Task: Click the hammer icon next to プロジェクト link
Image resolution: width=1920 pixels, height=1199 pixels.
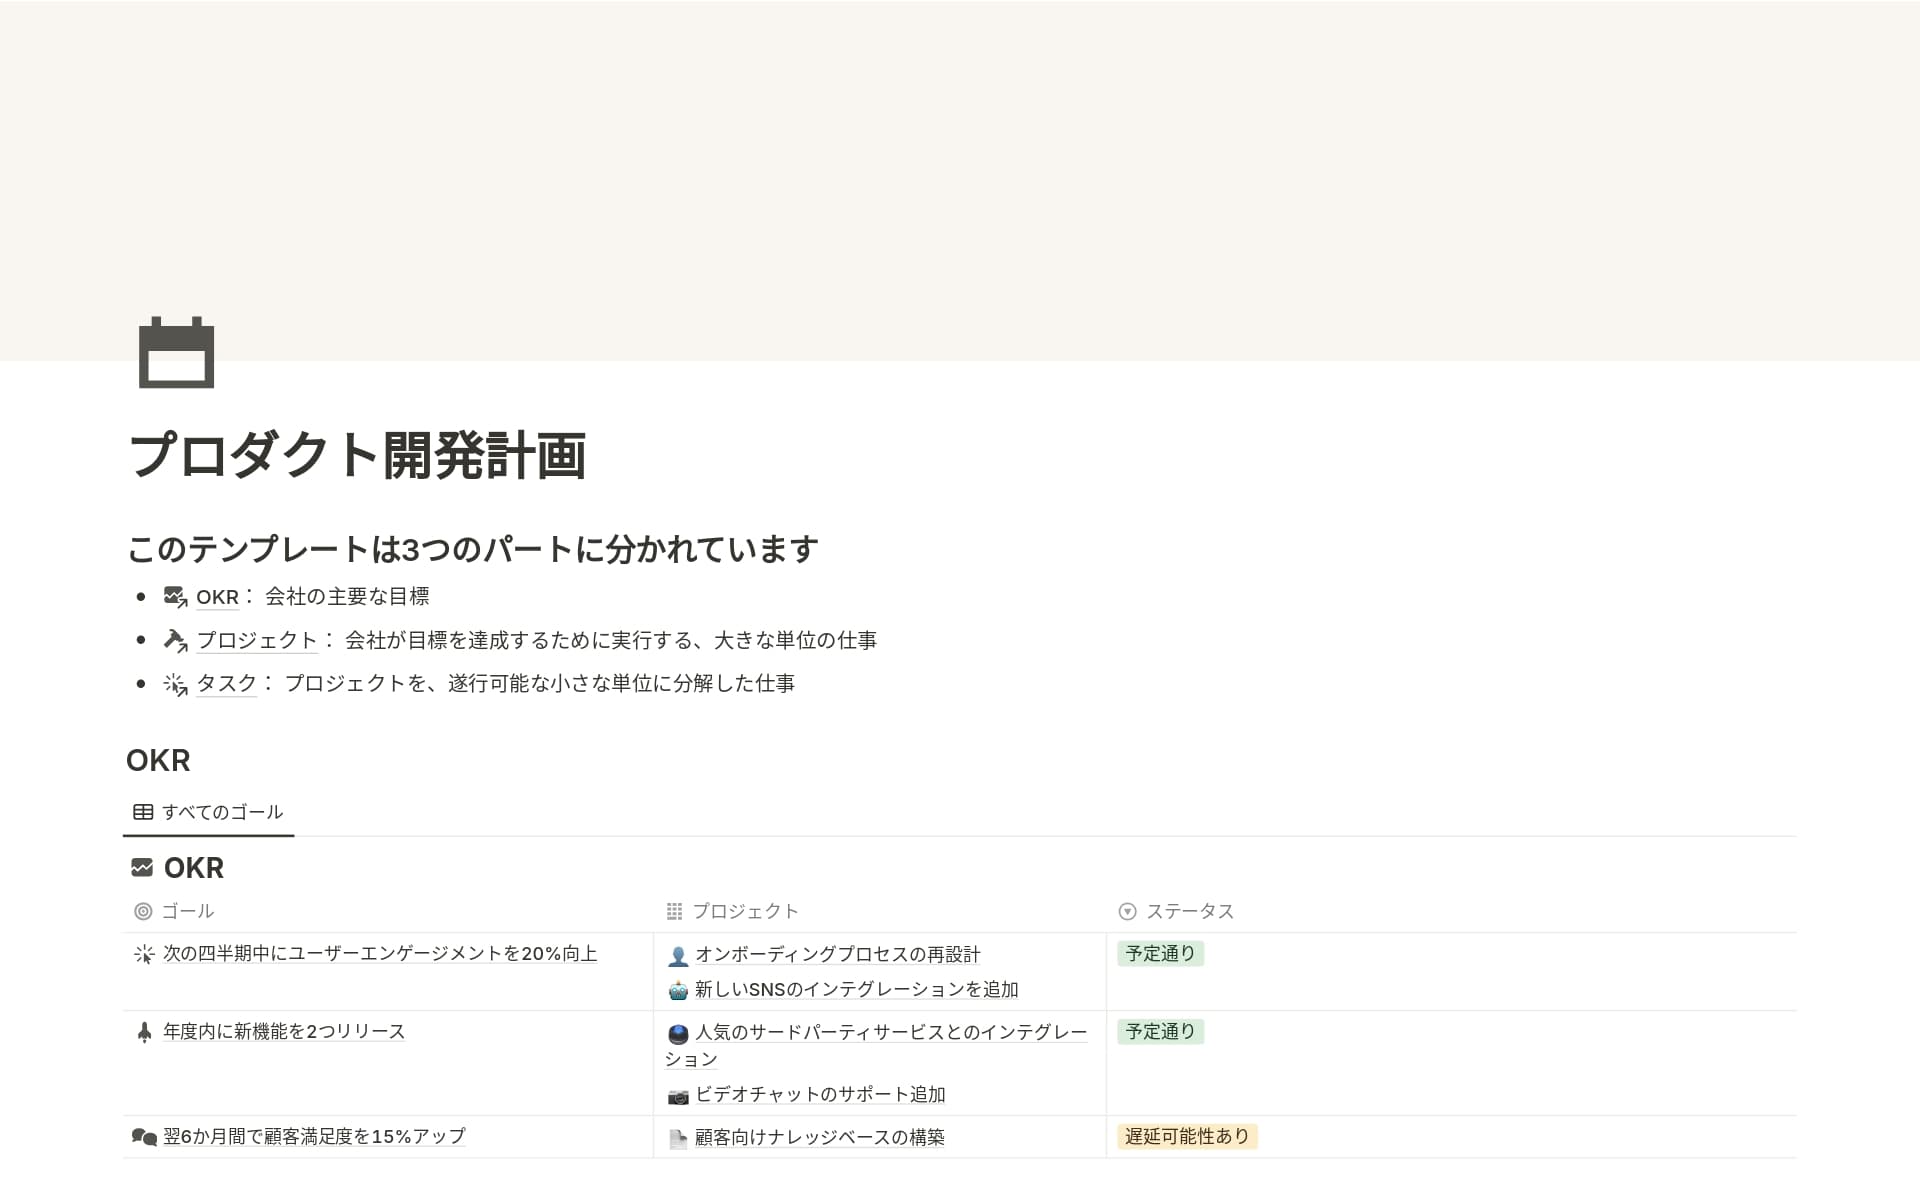Action: (x=175, y=640)
